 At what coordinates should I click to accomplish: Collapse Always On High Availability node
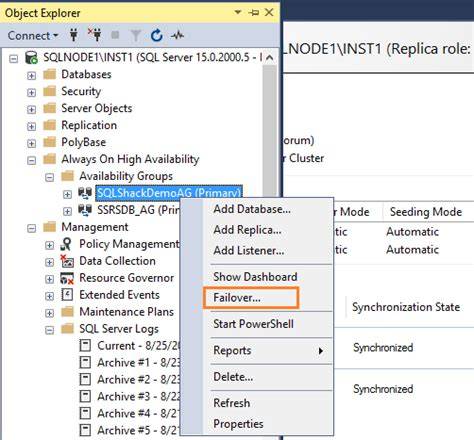(x=31, y=160)
